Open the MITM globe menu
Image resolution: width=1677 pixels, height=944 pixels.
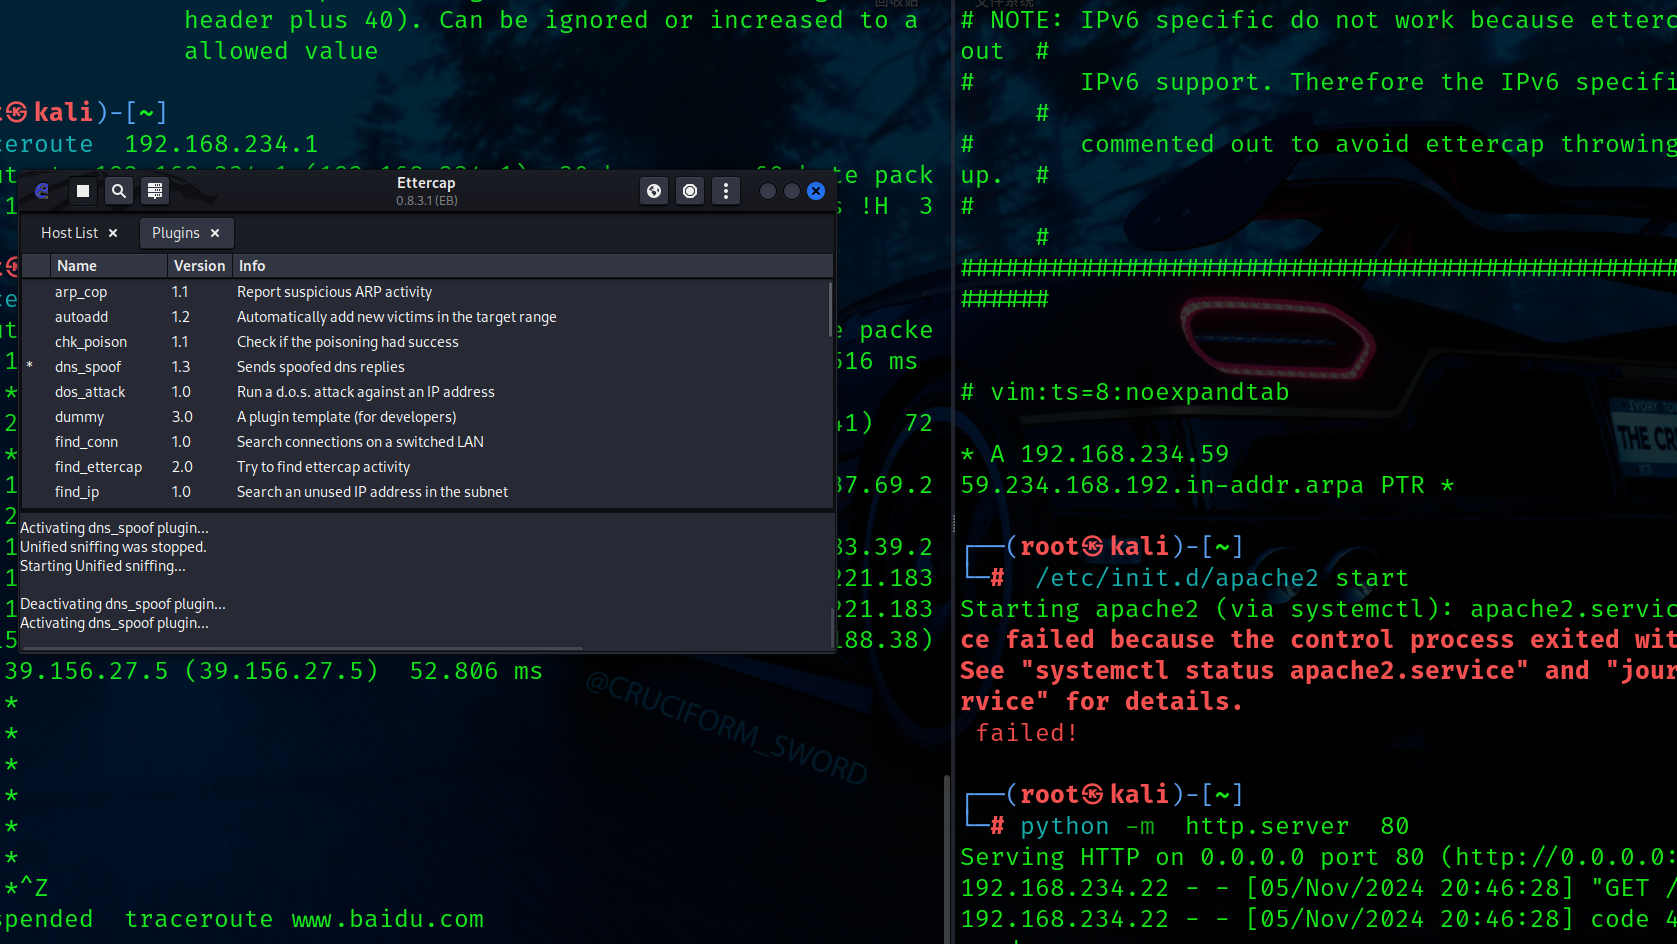point(654,191)
